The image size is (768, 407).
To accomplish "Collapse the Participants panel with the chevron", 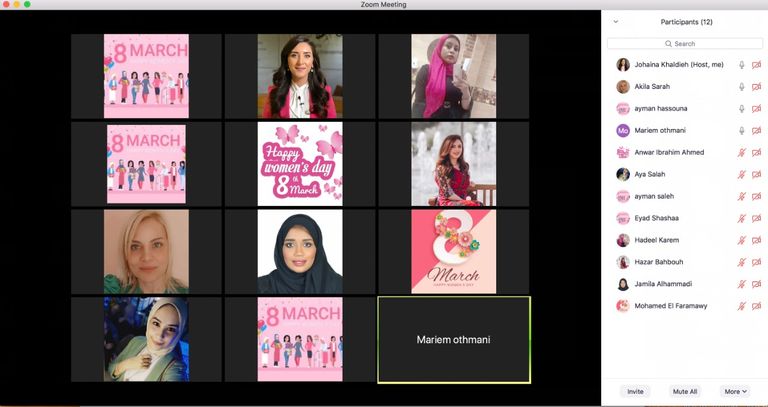I will pyautogui.click(x=615, y=21).
